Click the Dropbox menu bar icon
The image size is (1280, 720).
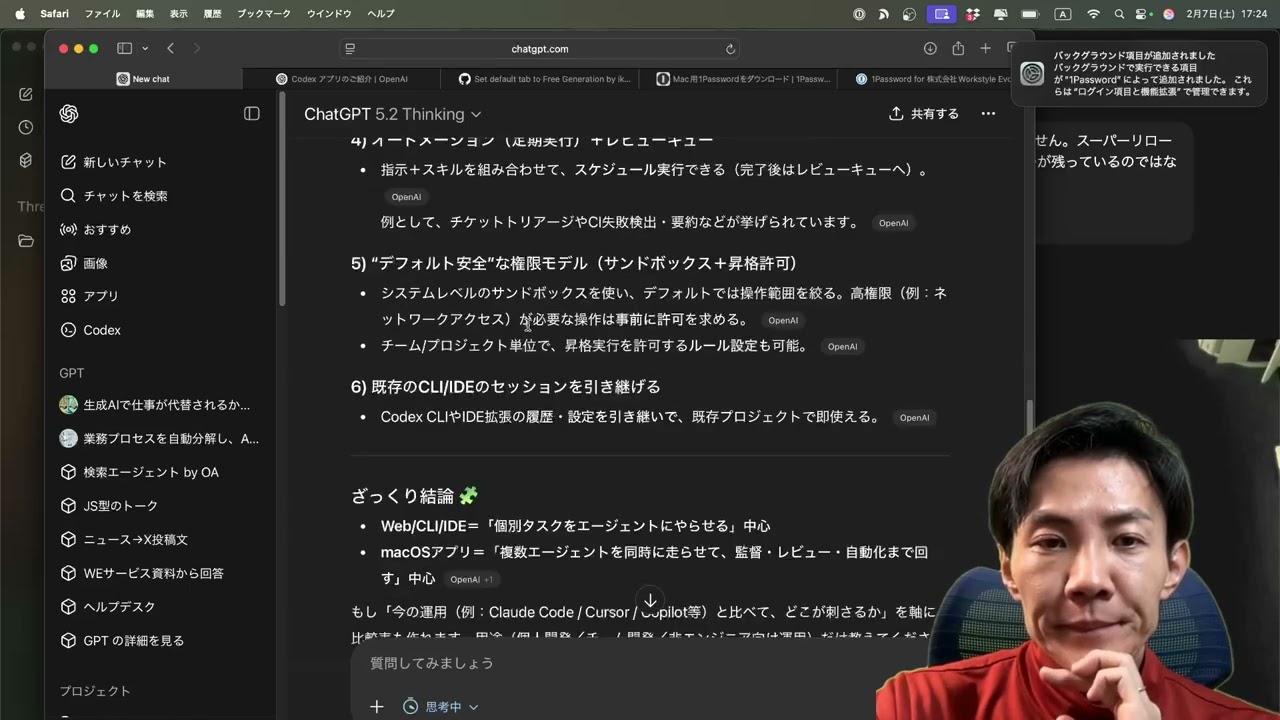pos(973,14)
